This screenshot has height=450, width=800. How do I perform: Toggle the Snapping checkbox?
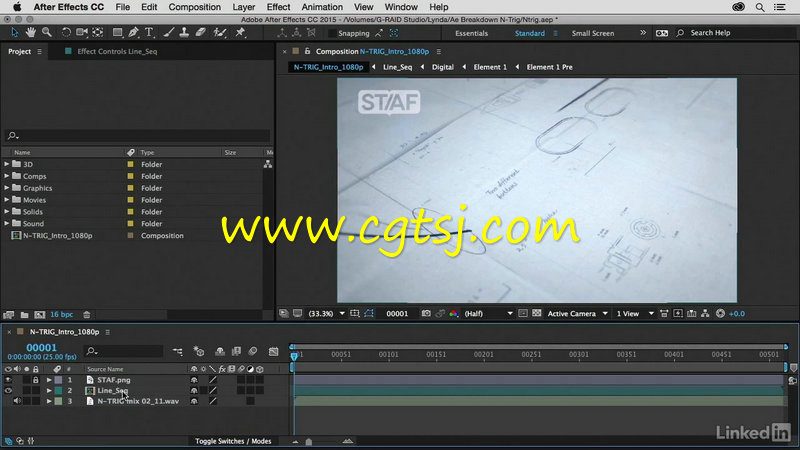pos(333,33)
